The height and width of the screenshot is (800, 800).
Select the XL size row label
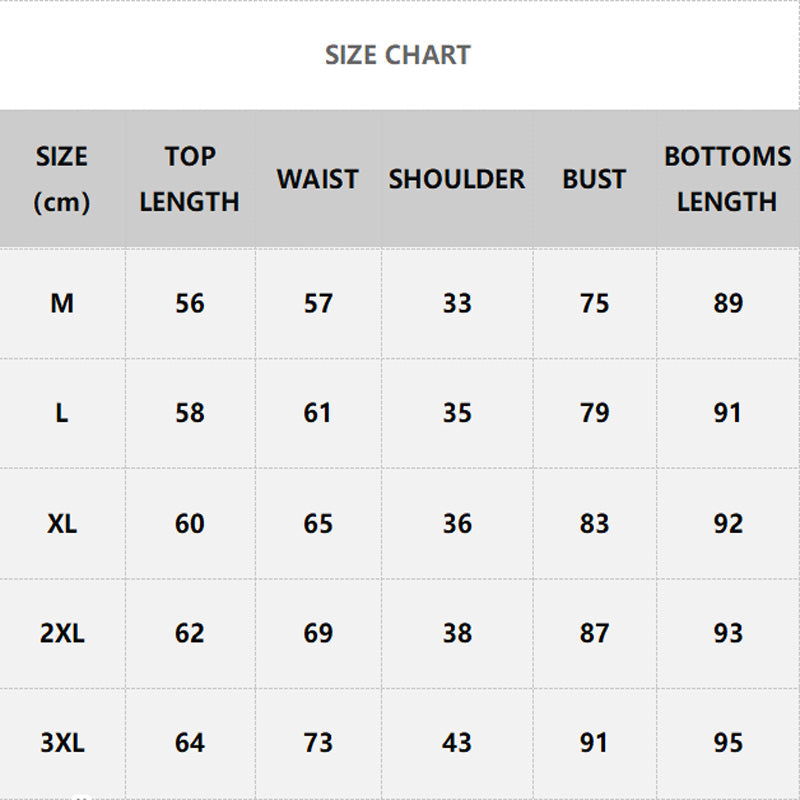click(x=62, y=523)
